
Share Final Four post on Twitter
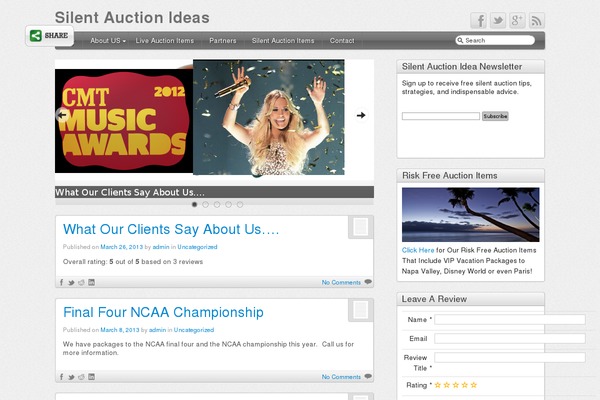[x=71, y=377]
